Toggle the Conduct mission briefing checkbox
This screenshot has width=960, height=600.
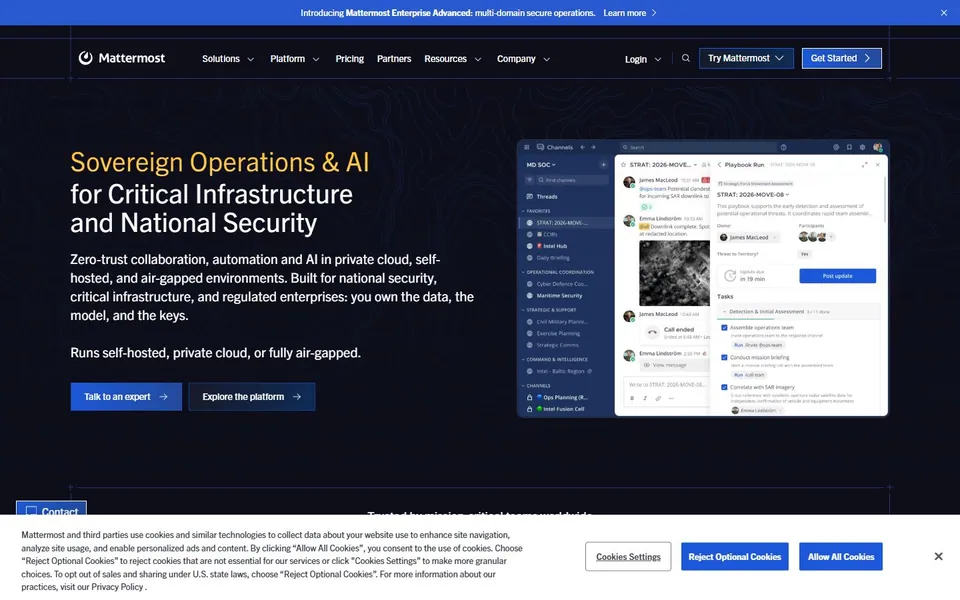click(724, 358)
